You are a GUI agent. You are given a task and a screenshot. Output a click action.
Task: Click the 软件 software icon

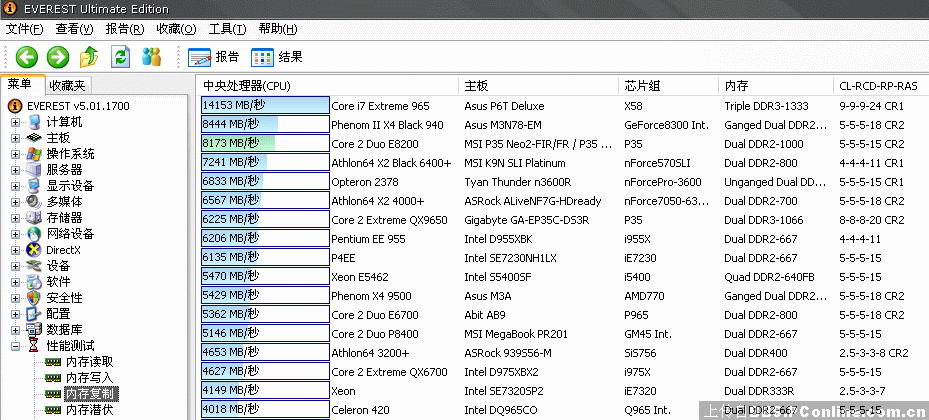coord(34,282)
